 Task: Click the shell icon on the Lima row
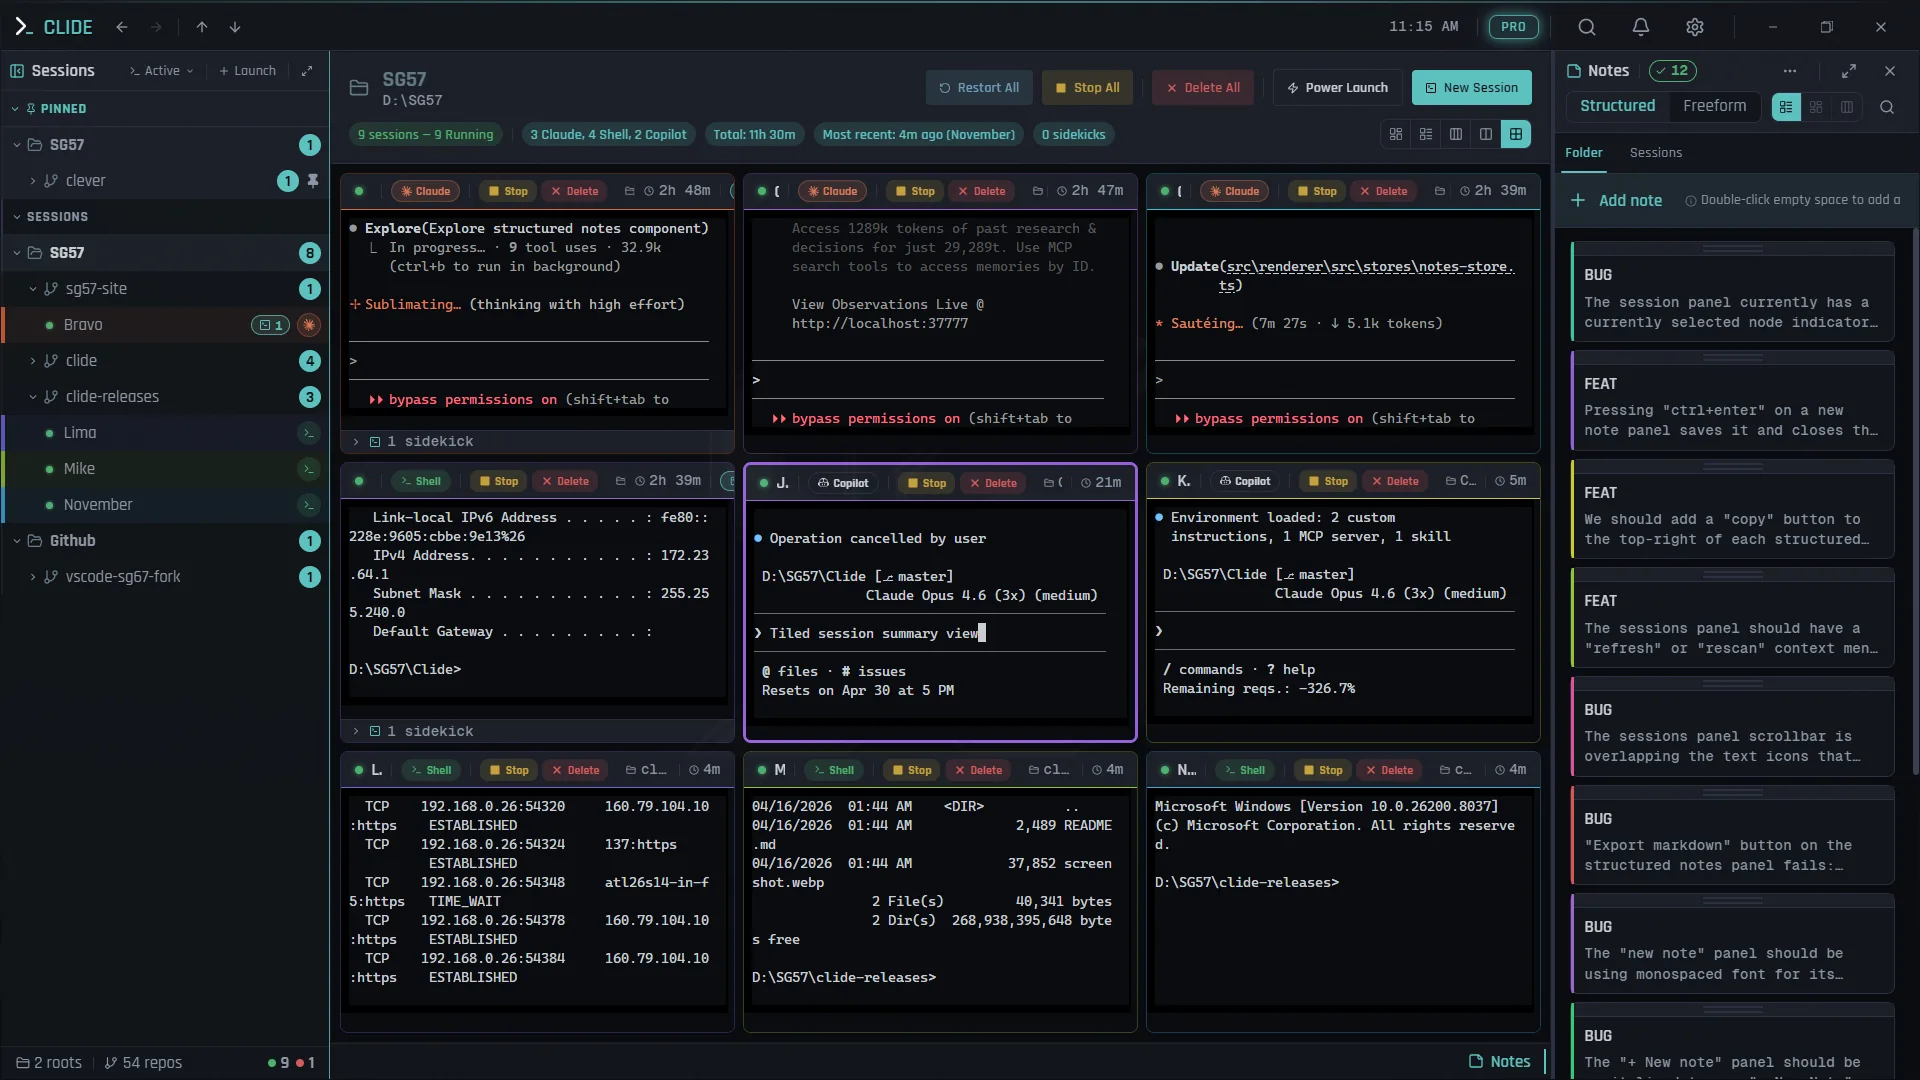click(309, 433)
